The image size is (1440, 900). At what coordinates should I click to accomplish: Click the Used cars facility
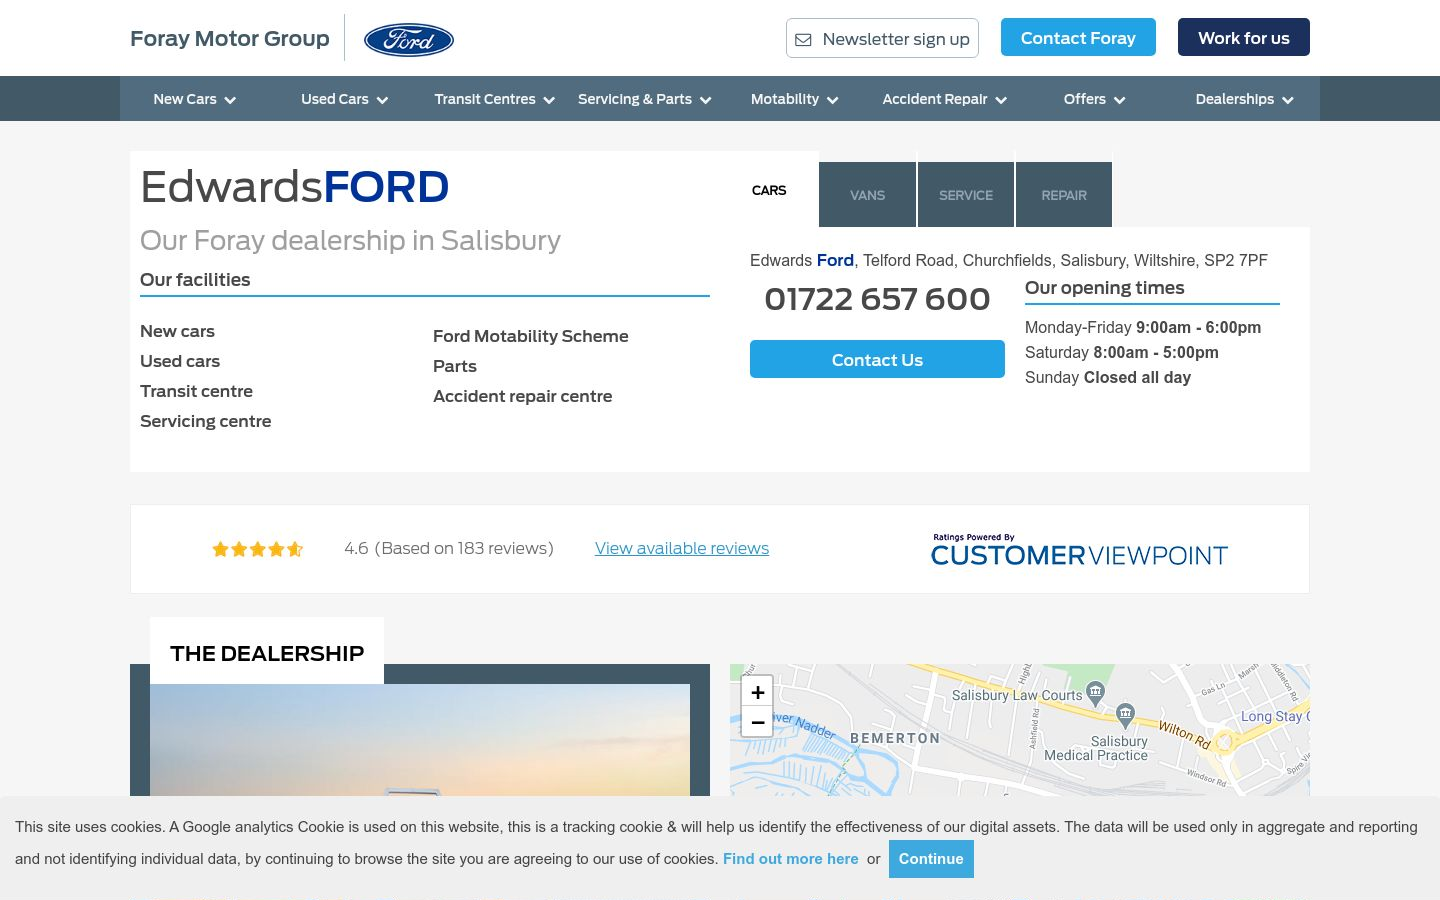coord(180,361)
